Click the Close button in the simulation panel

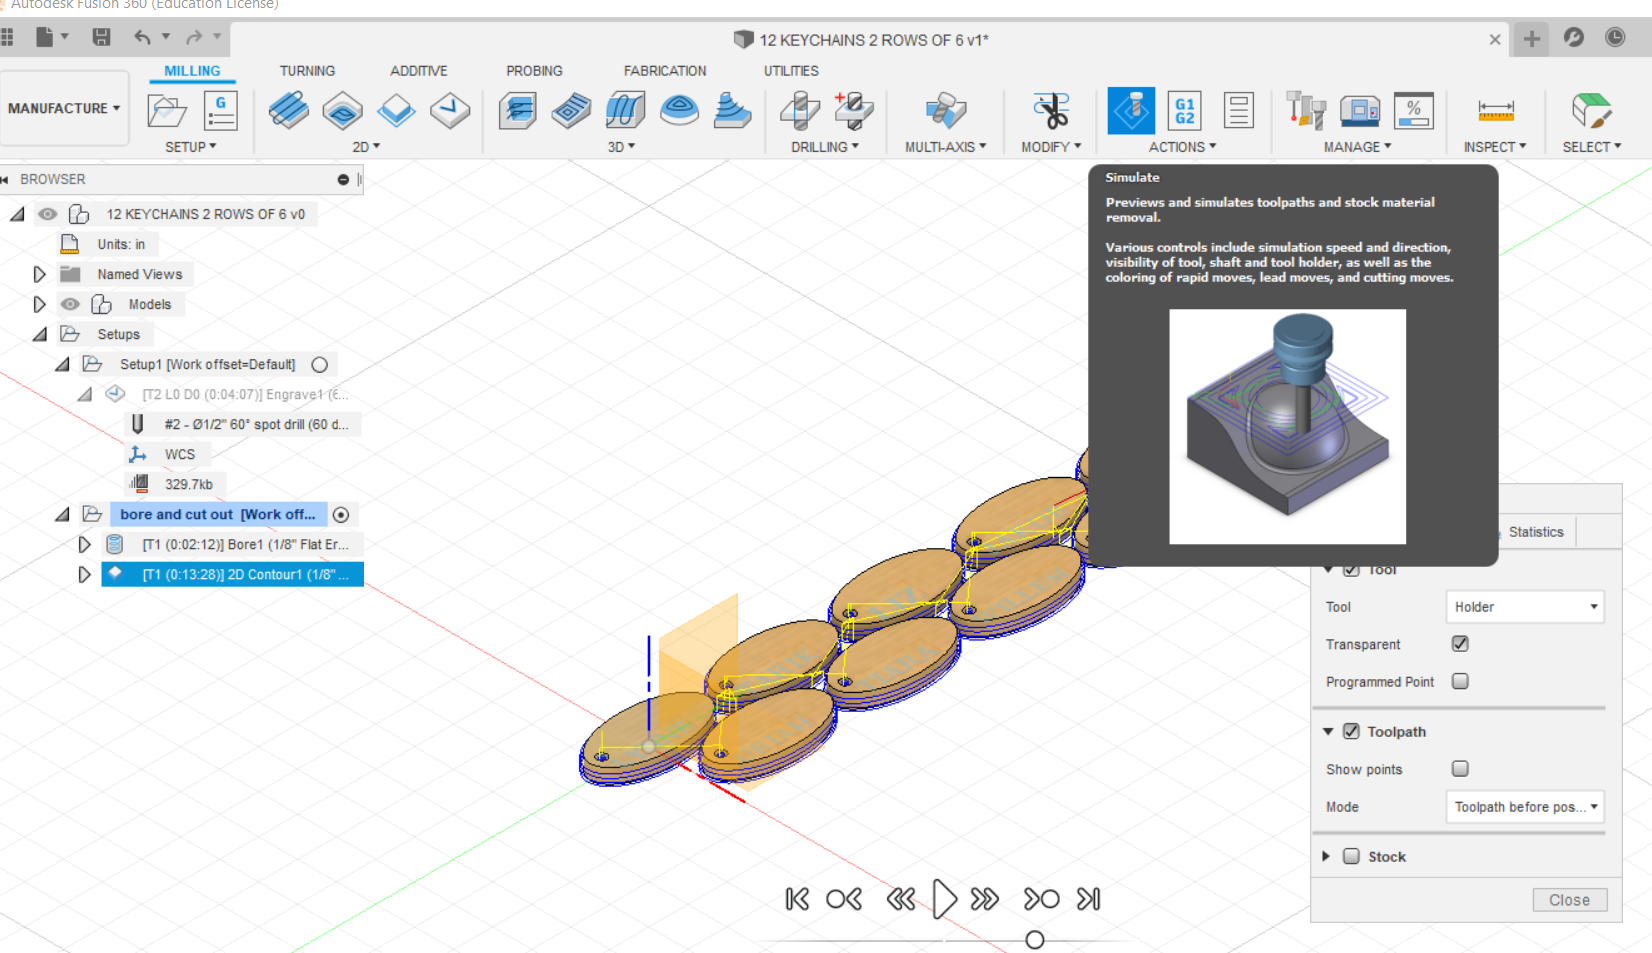(1568, 899)
